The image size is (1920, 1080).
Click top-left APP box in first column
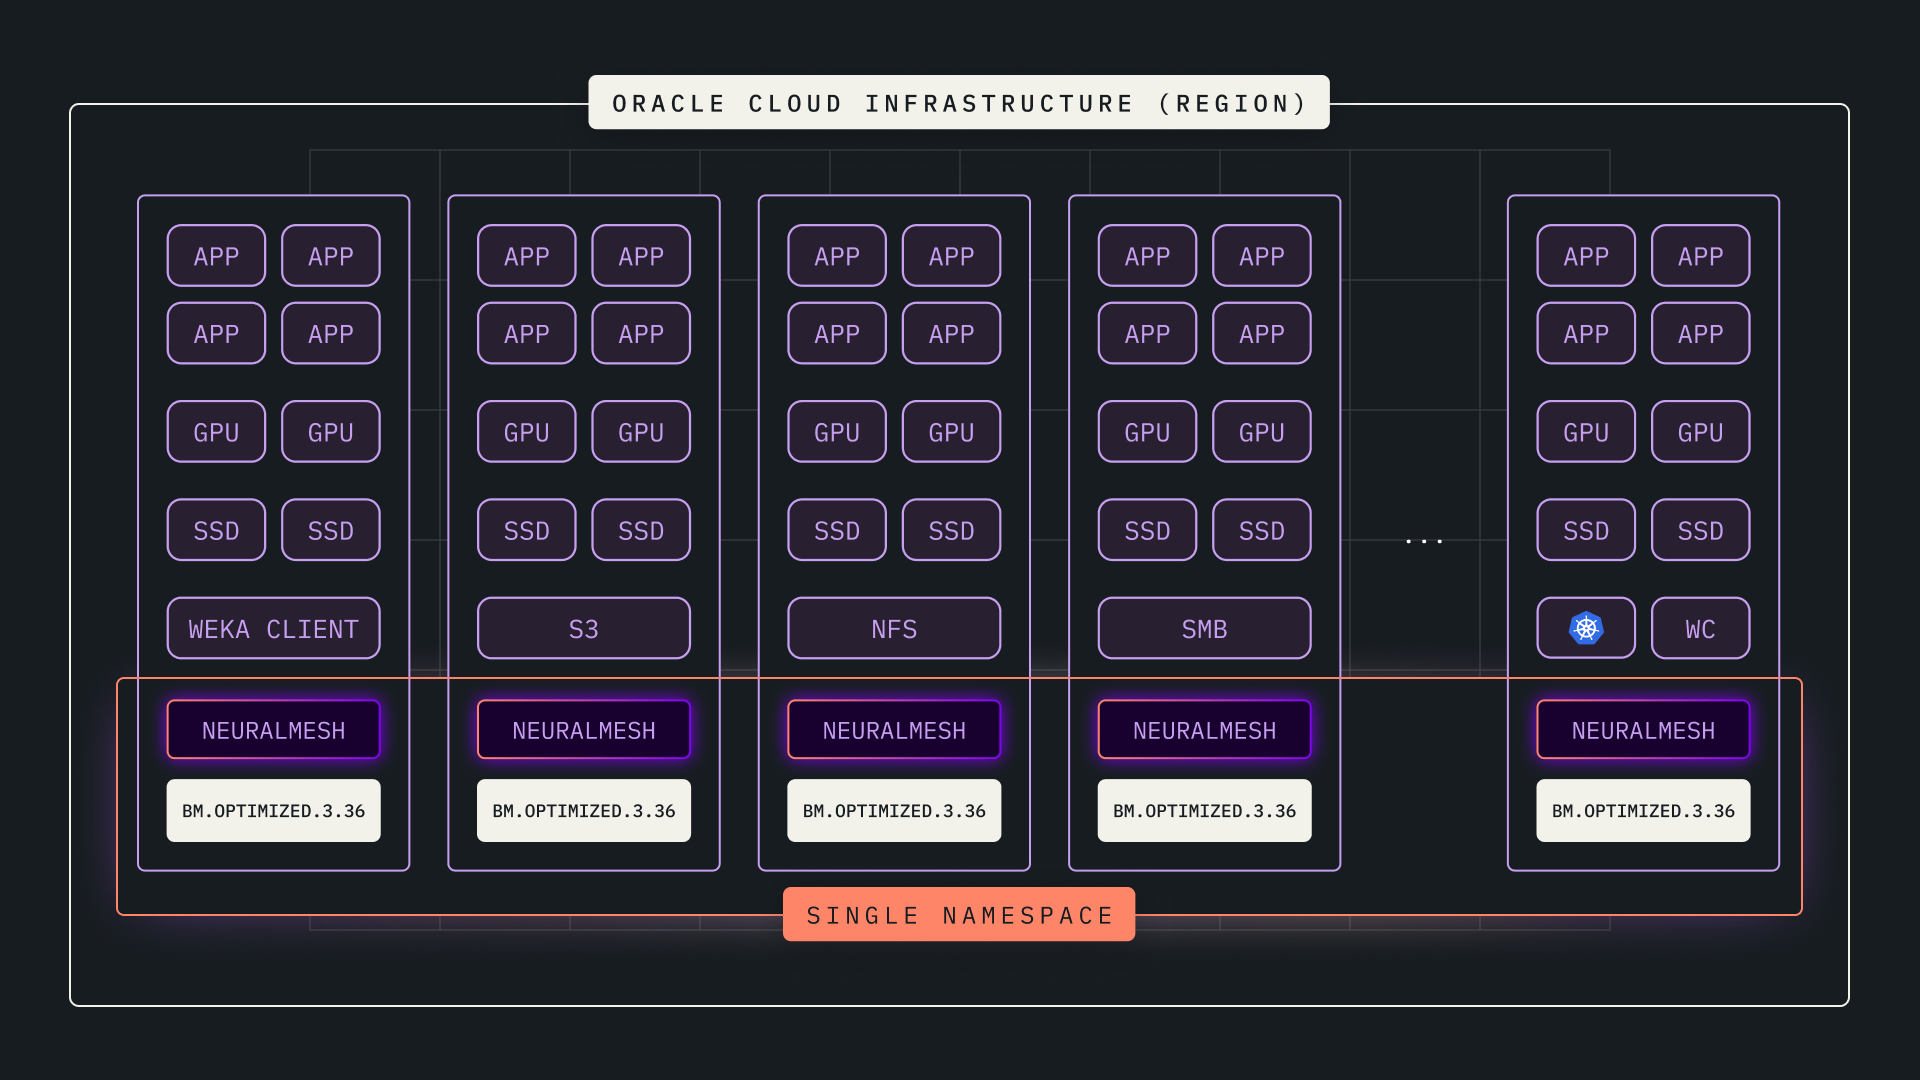click(216, 256)
